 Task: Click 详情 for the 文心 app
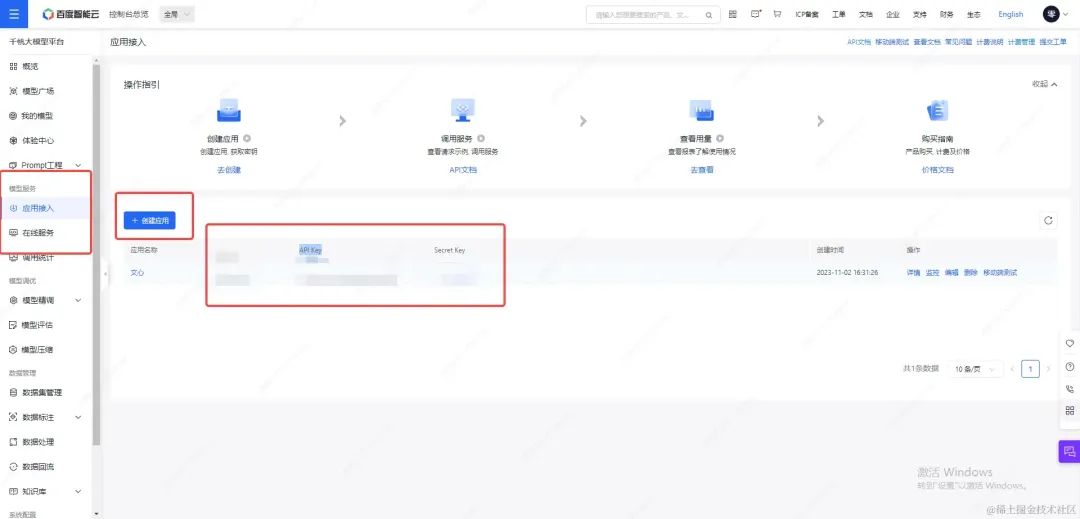[x=913, y=273]
